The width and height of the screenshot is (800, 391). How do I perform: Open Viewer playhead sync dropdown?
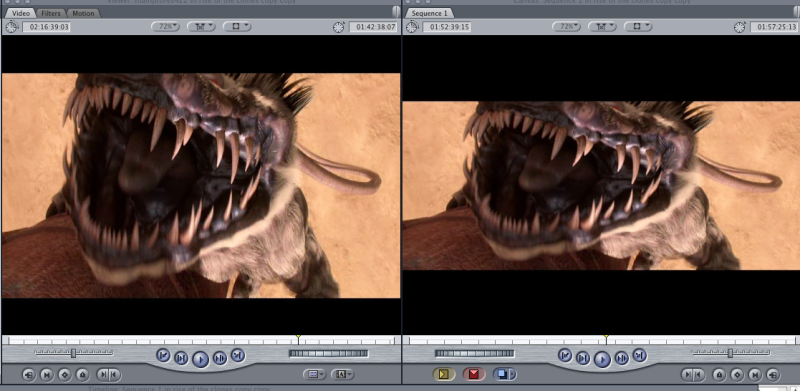pyautogui.click(x=201, y=26)
